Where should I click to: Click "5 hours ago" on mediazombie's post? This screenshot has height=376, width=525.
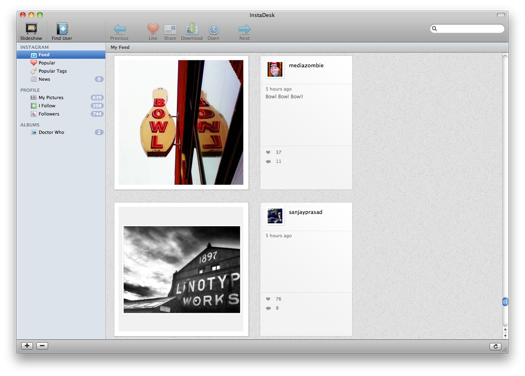click(279, 89)
